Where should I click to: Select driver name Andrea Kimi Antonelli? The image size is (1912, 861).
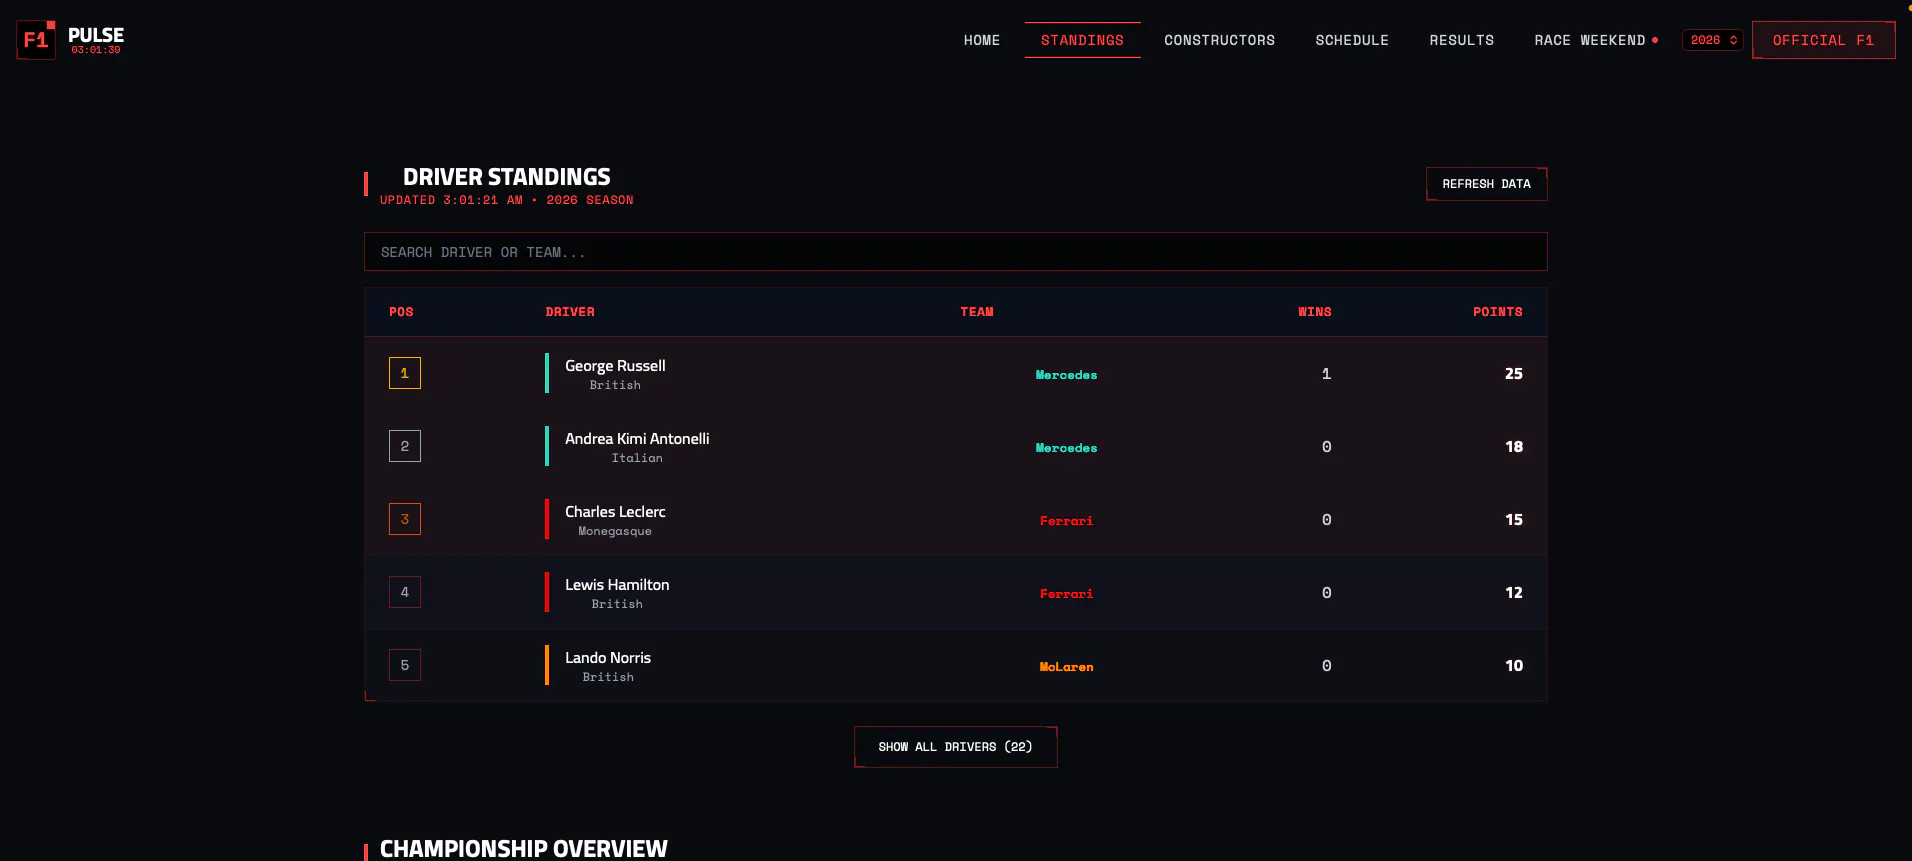[x=637, y=439]
